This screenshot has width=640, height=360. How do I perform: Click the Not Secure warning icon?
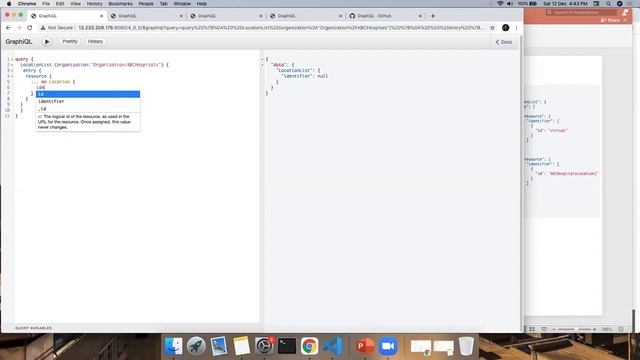tap(42, 28)
